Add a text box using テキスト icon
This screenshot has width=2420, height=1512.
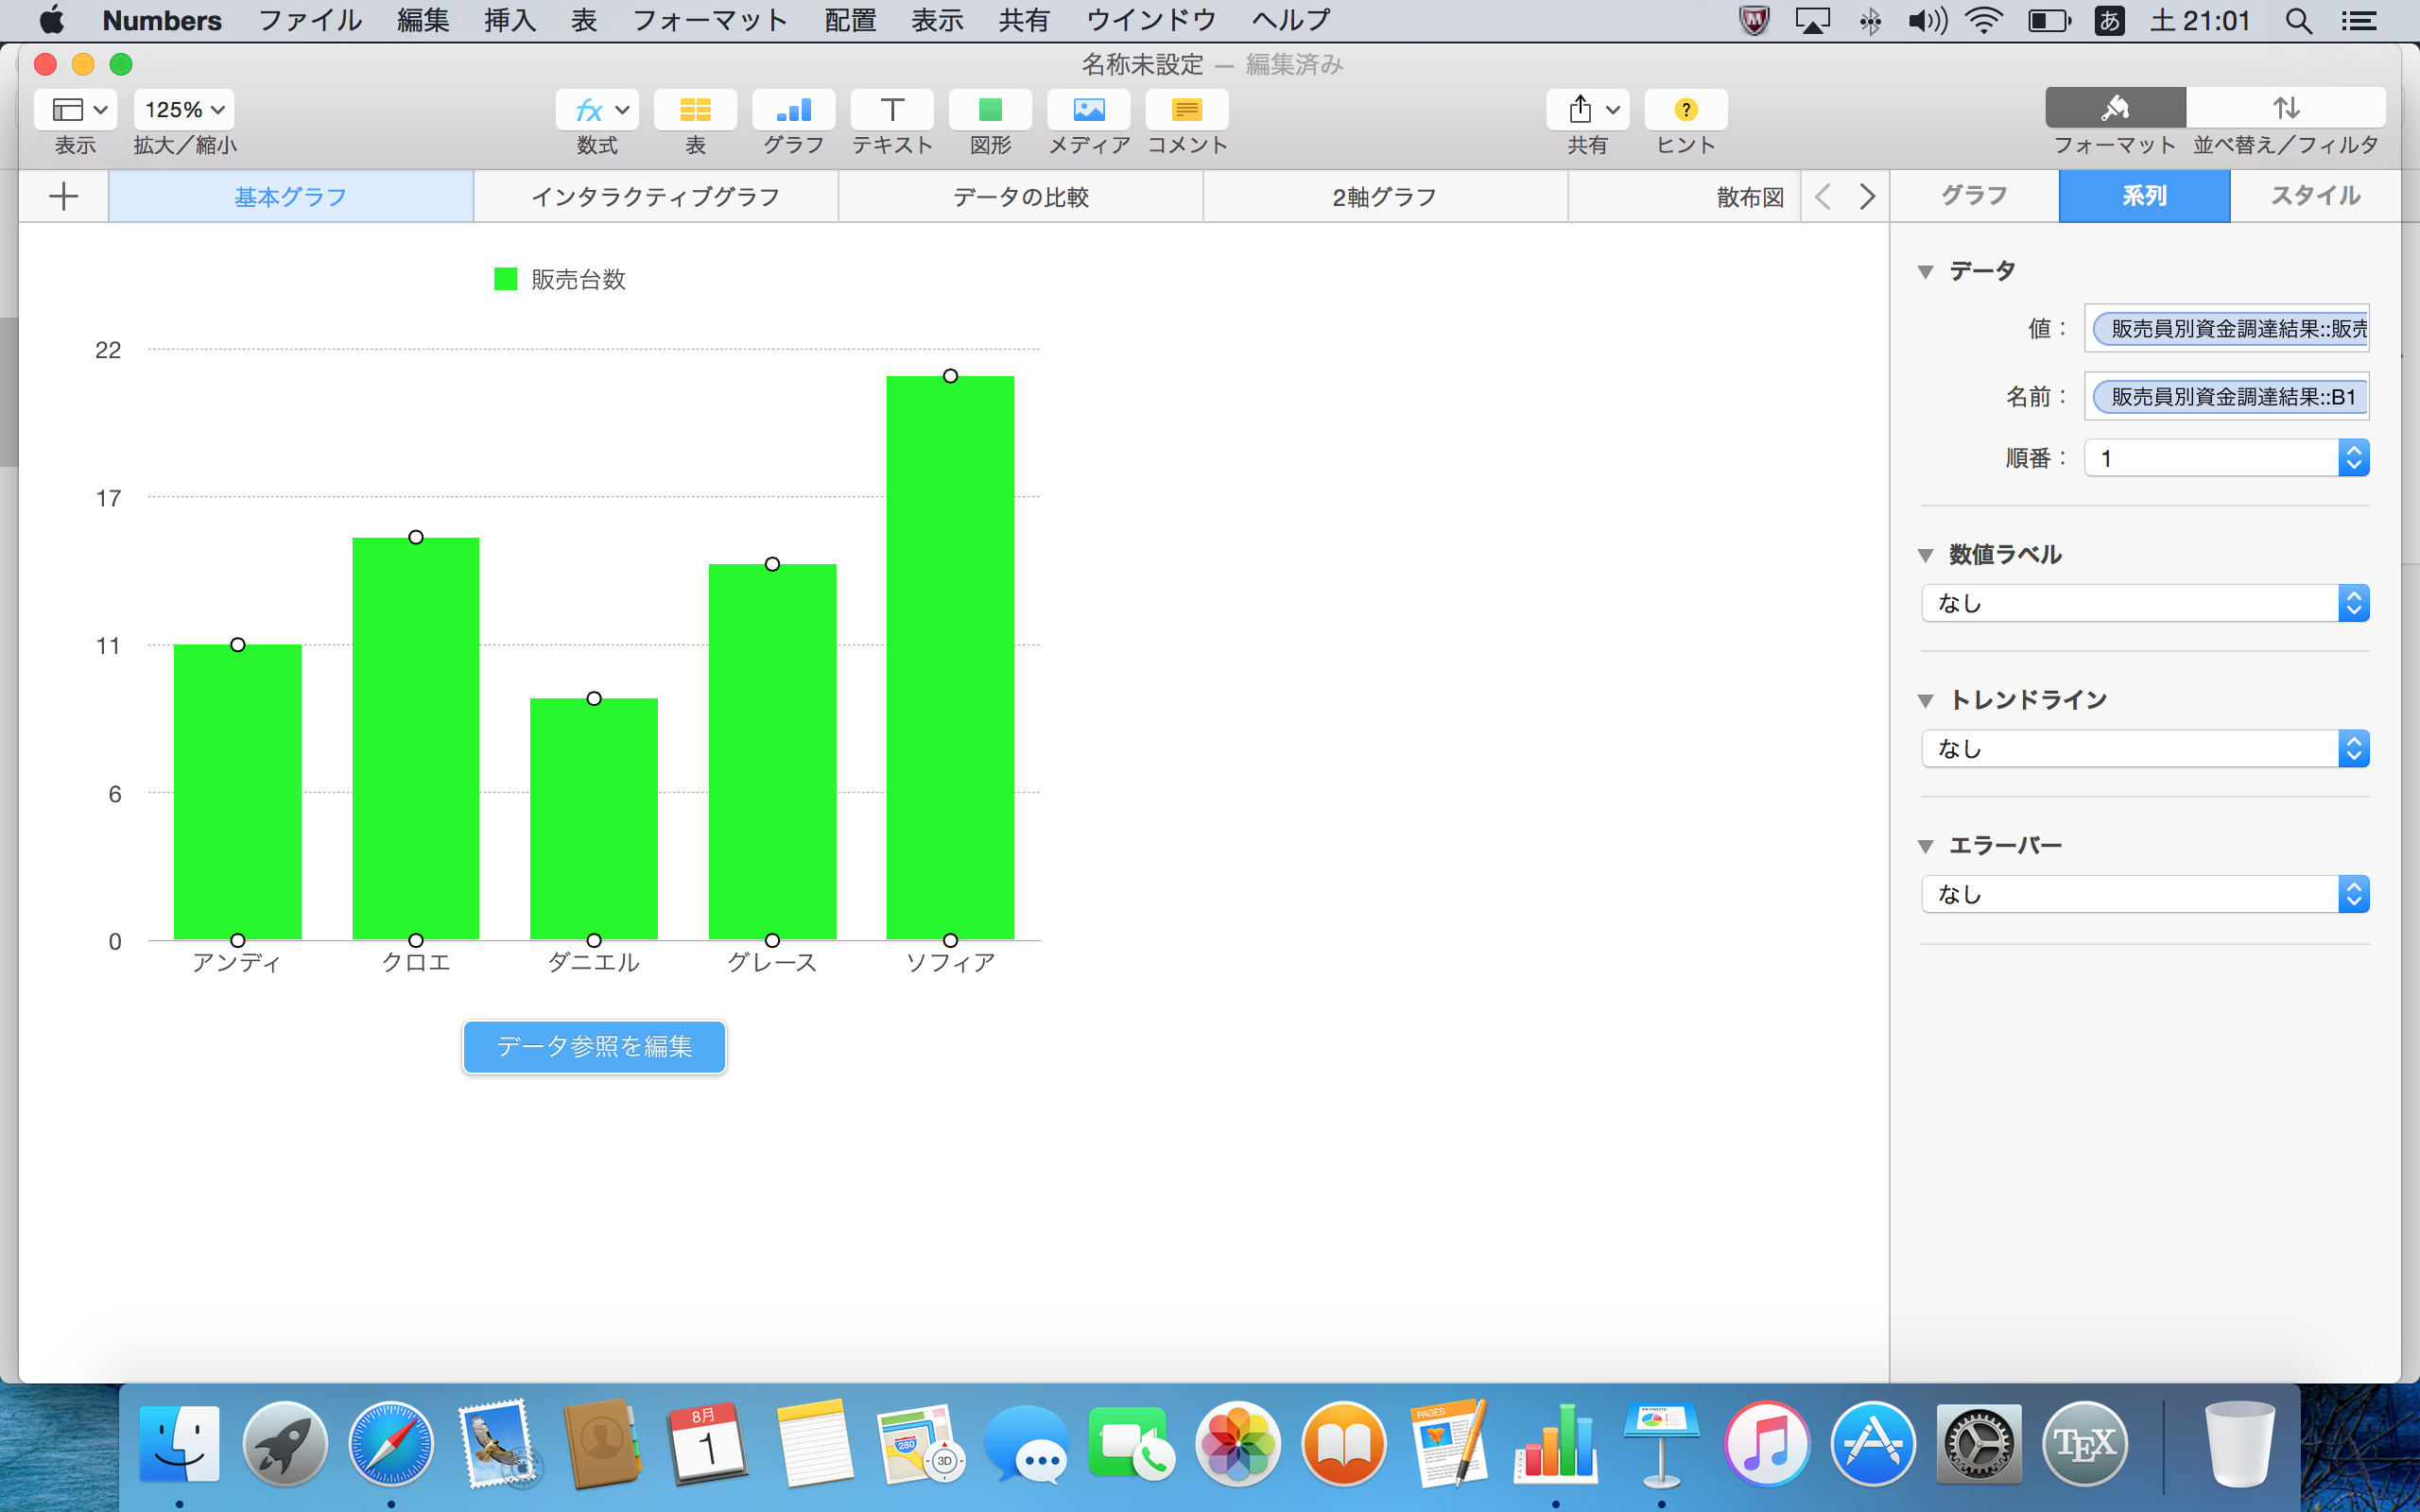[891, 109]
